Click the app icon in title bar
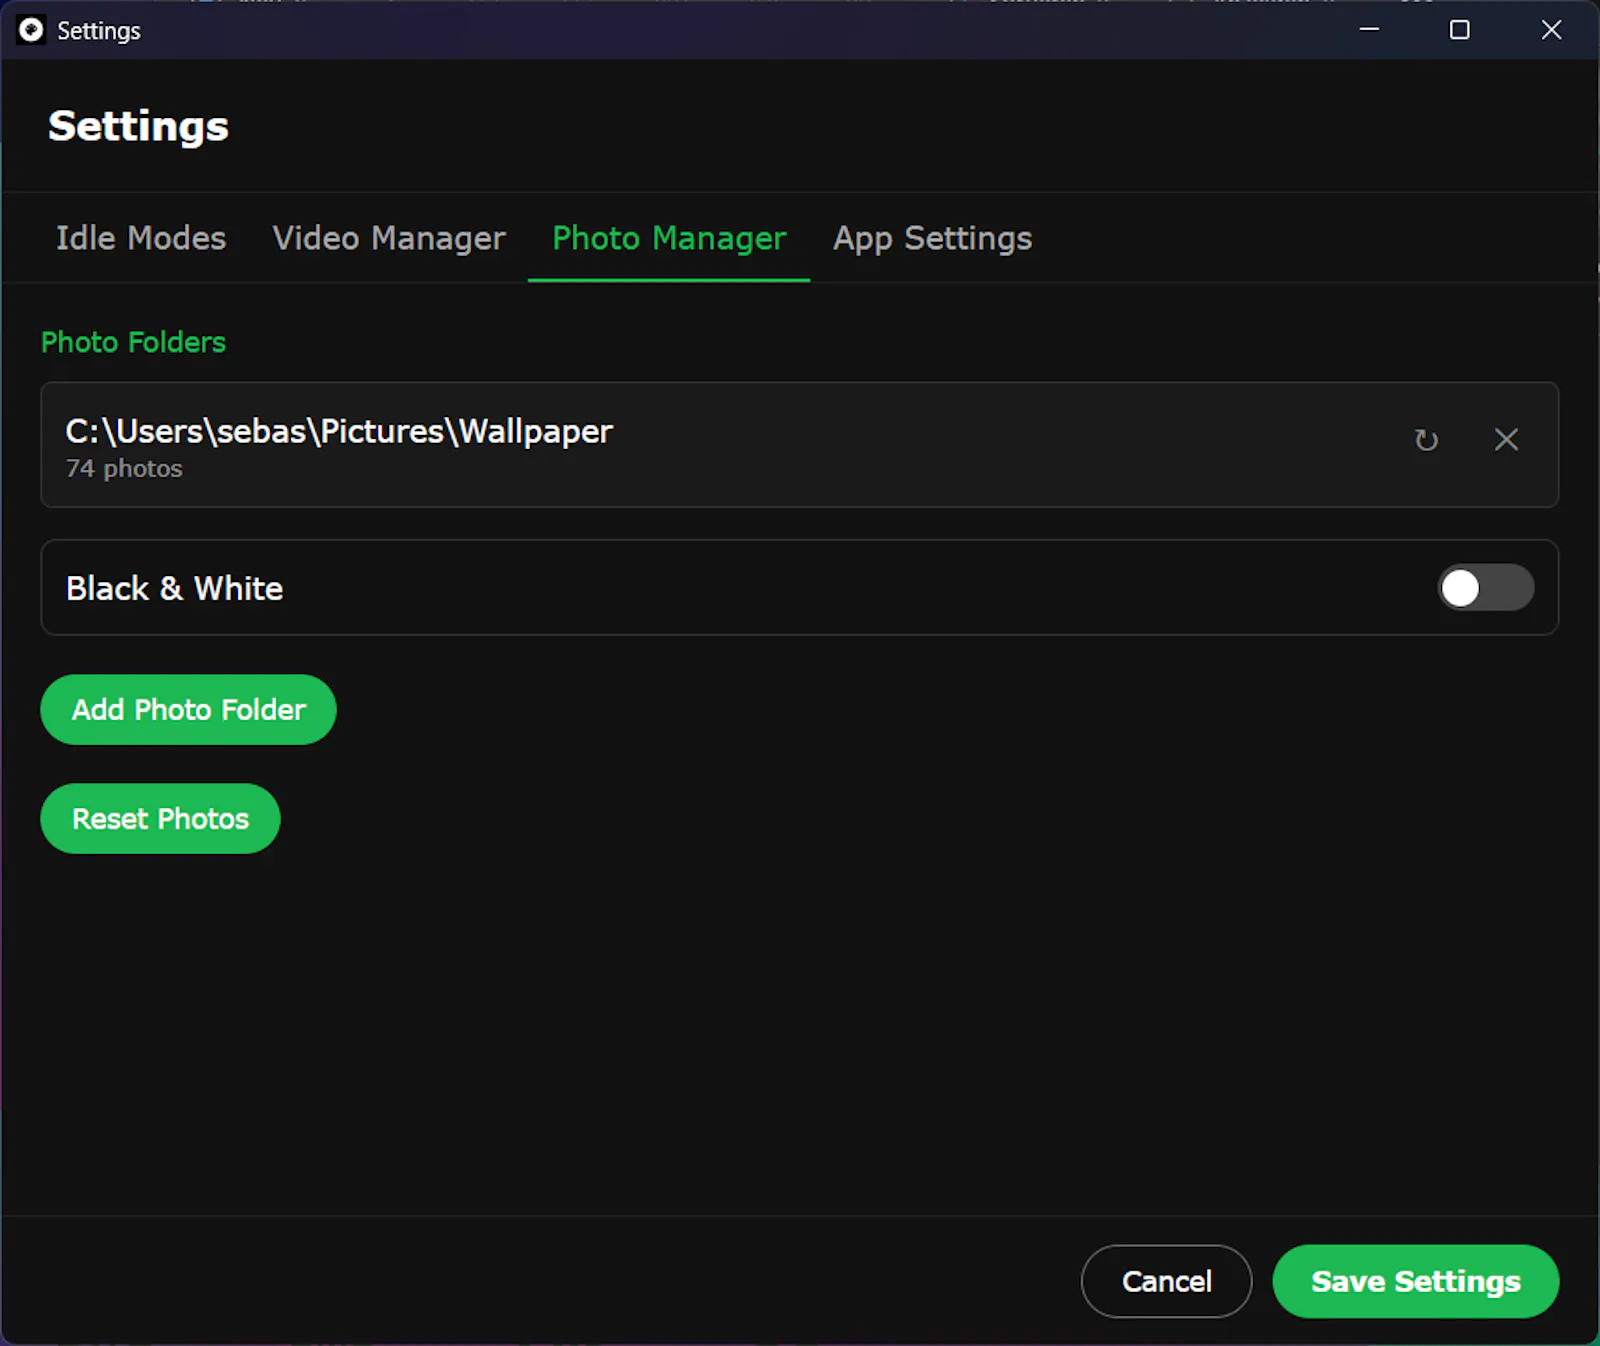 31,30
